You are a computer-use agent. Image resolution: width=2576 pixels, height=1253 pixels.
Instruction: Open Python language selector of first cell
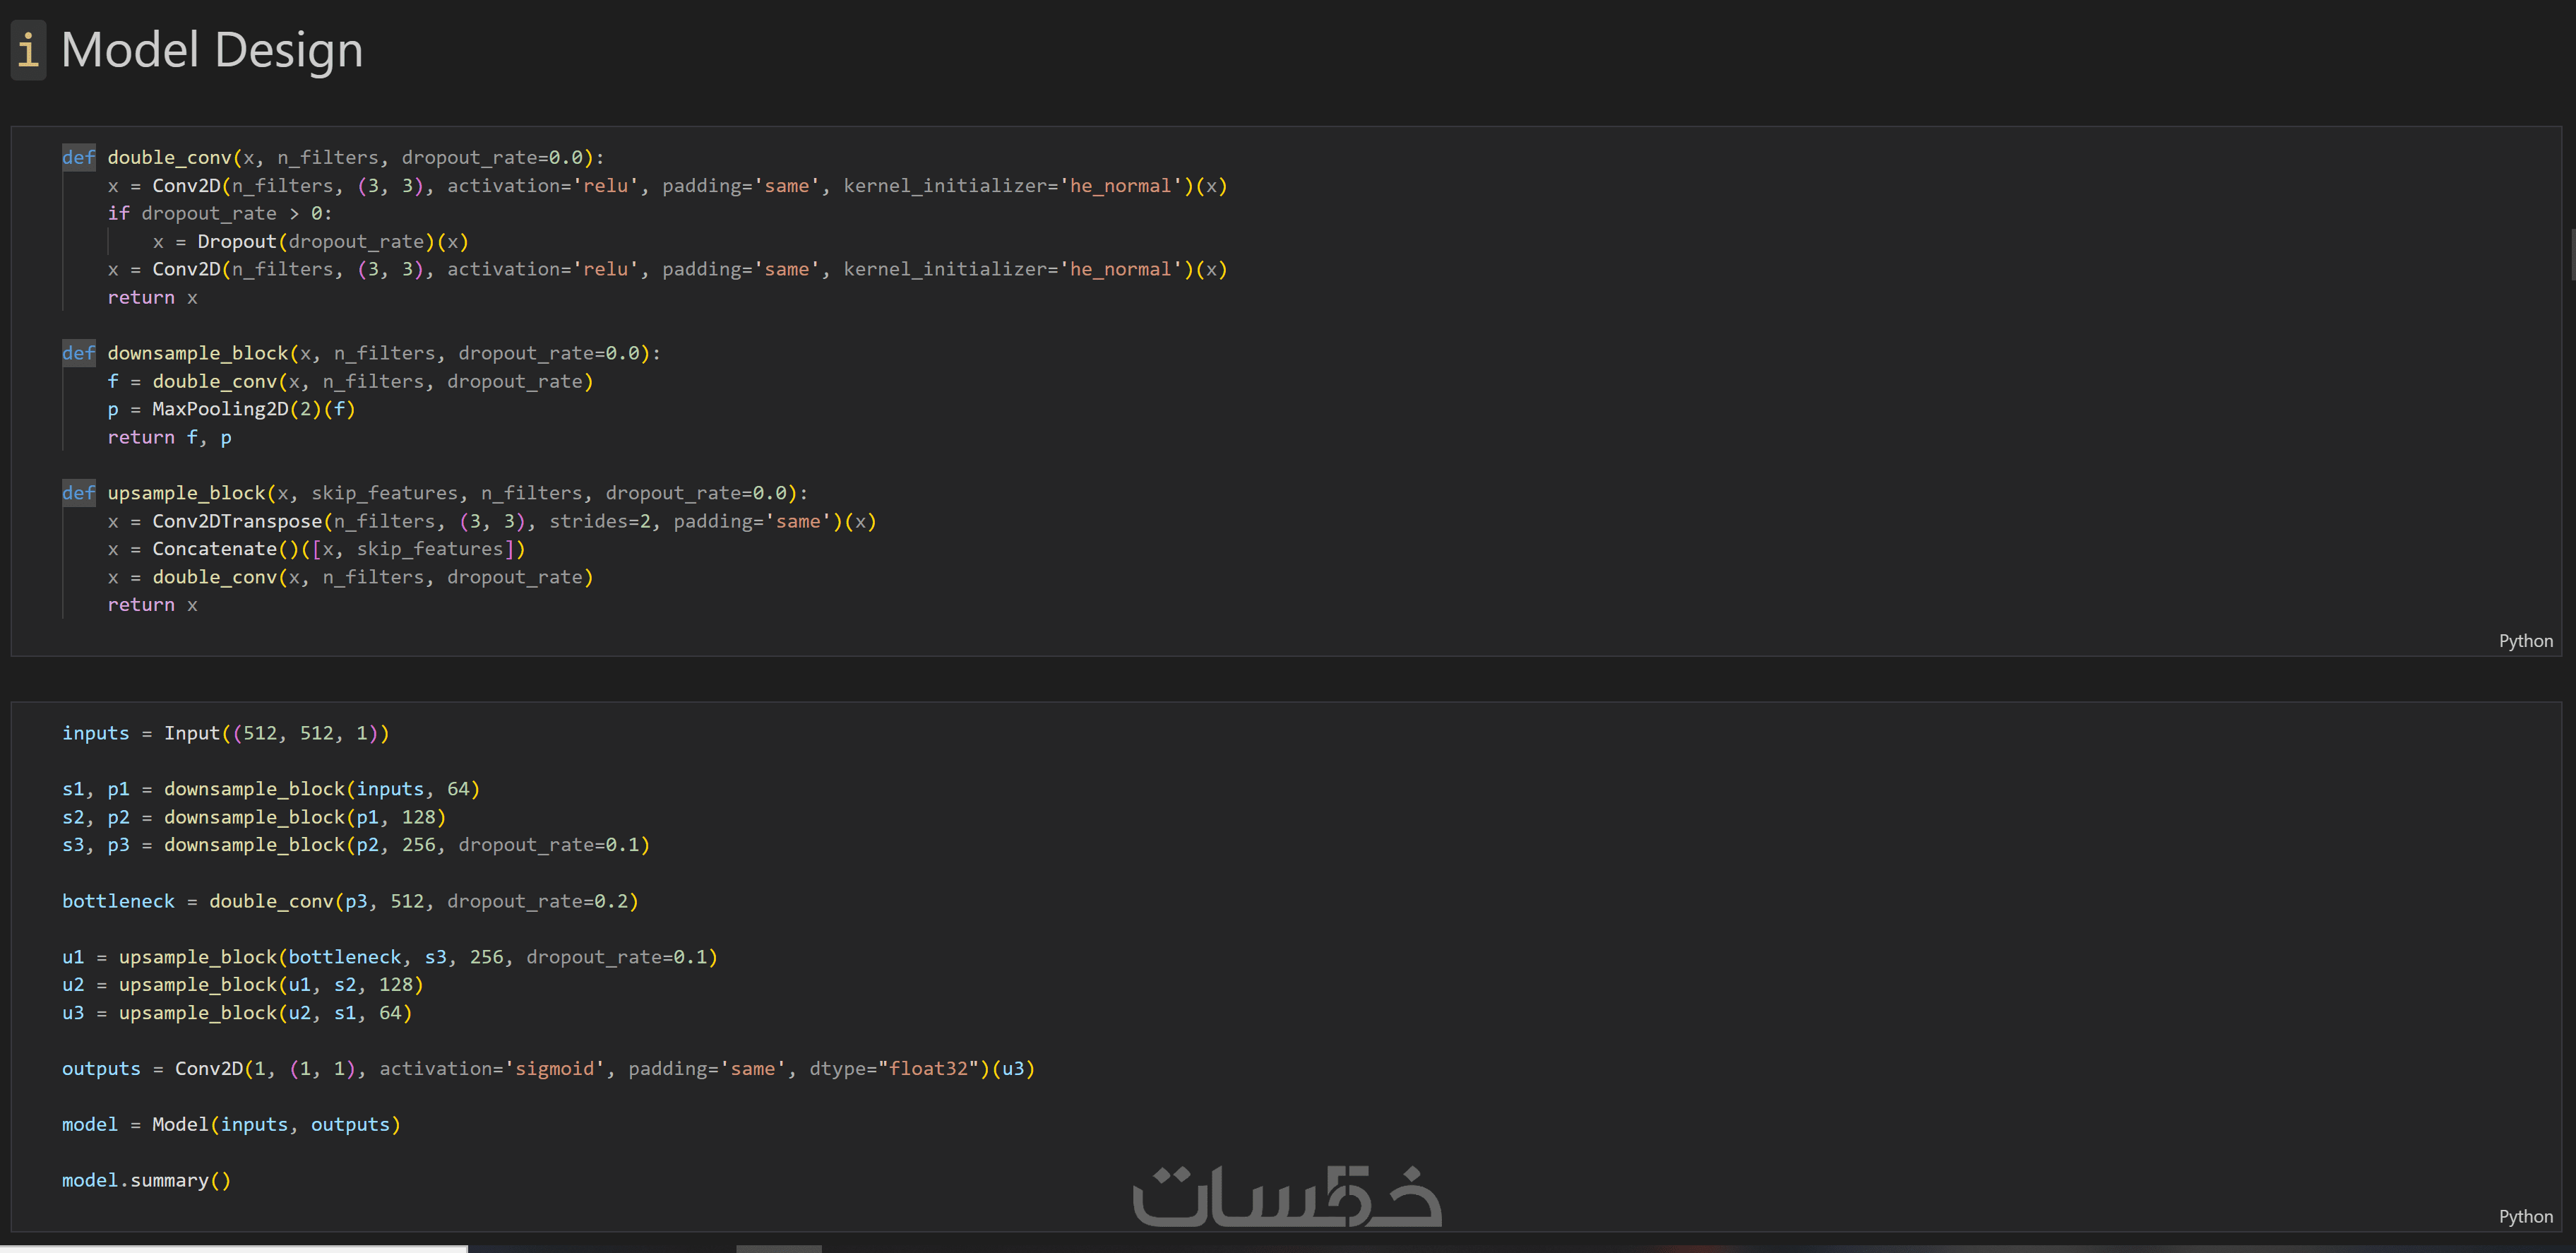point(2525,641)
